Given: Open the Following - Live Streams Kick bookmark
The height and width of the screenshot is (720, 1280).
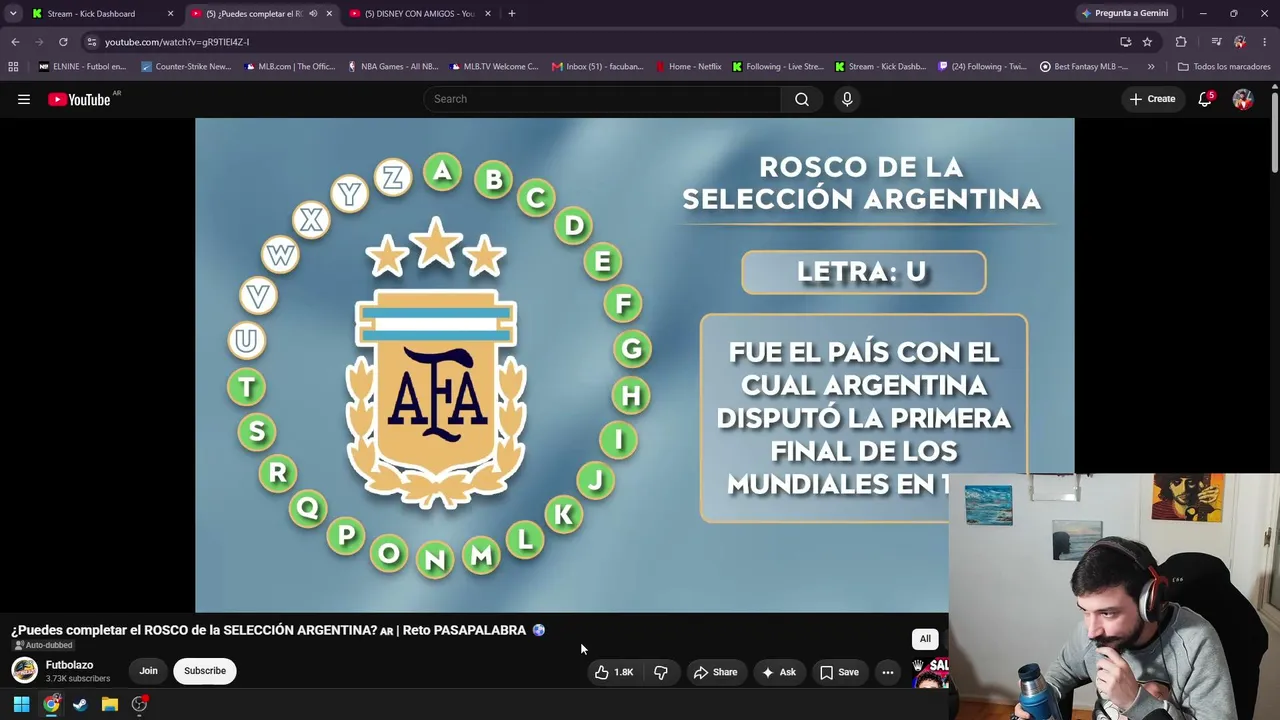Looking at the screenshot, I should [x=778, y=67].
